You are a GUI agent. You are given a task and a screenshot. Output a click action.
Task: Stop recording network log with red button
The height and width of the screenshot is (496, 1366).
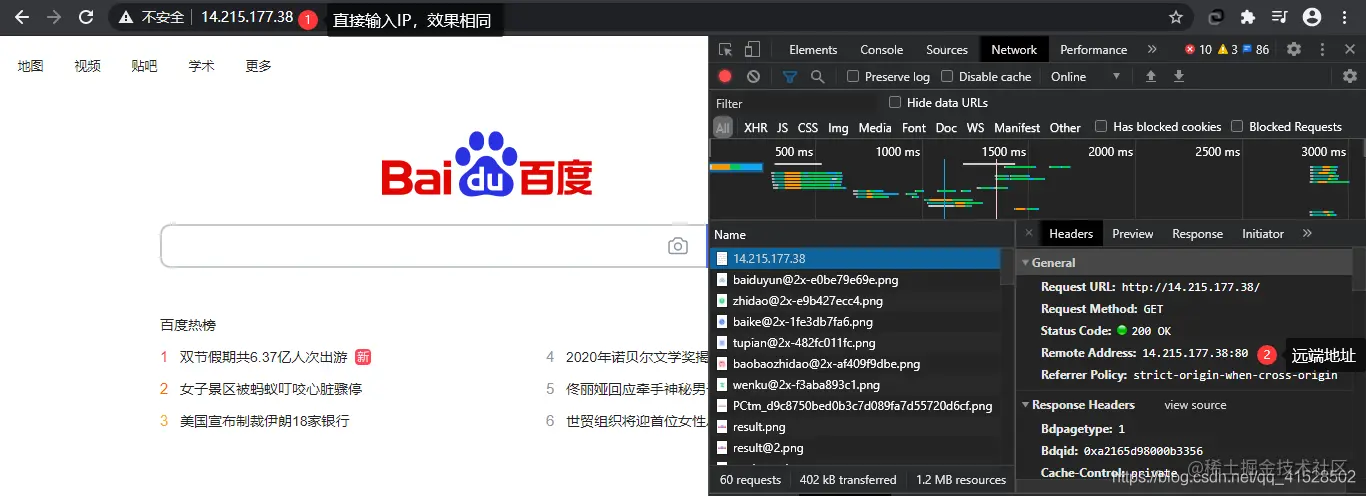click(x=725, y=76)
